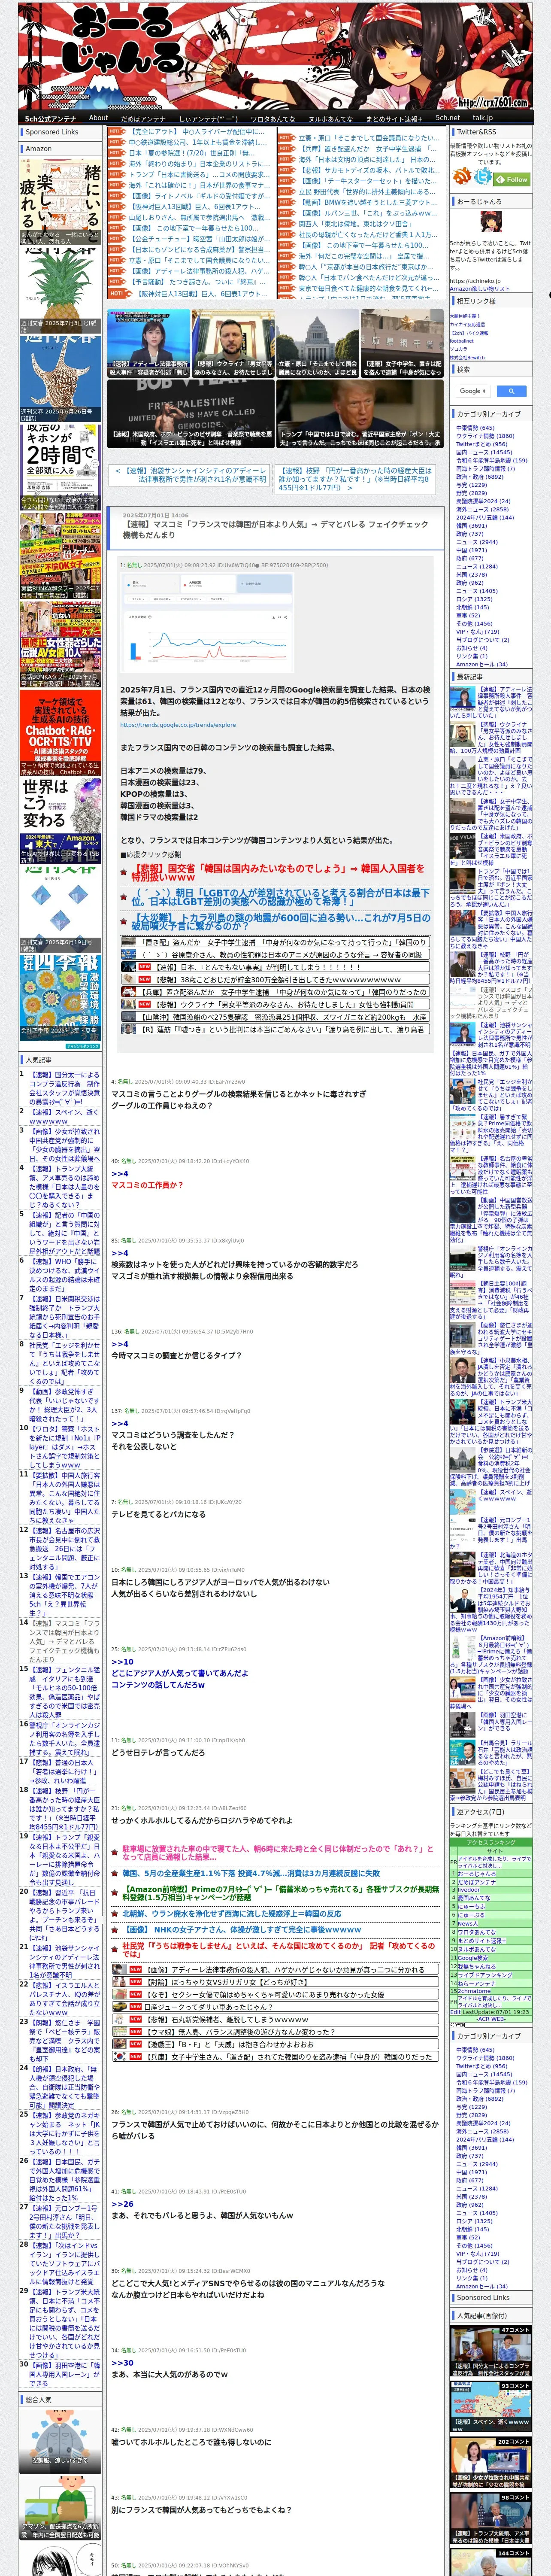Click the >>30 reply anchor
The height and width of the screenshot is (2576, 551).
coord(122,2362)
